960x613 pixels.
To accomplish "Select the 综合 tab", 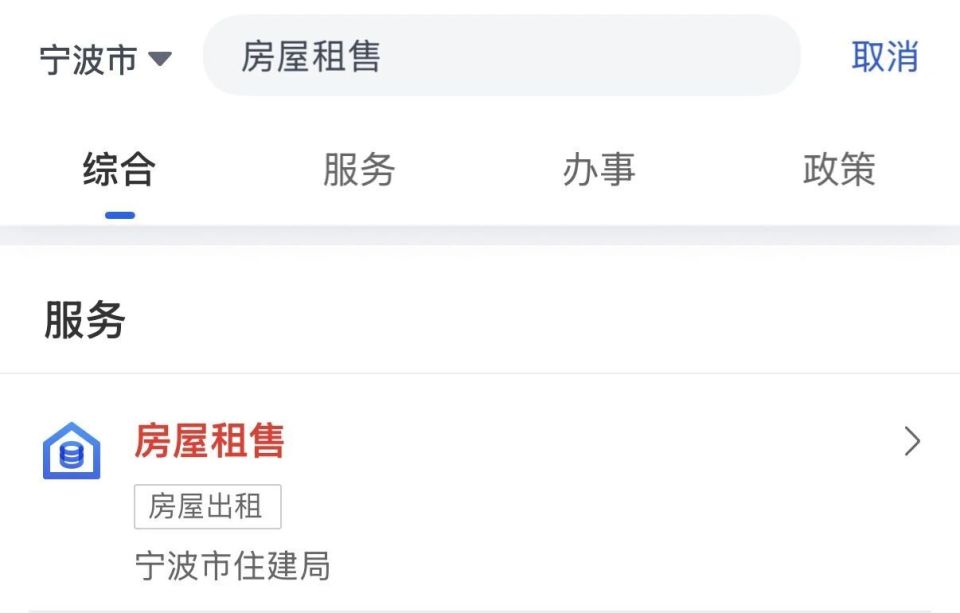I will (118, 170).
